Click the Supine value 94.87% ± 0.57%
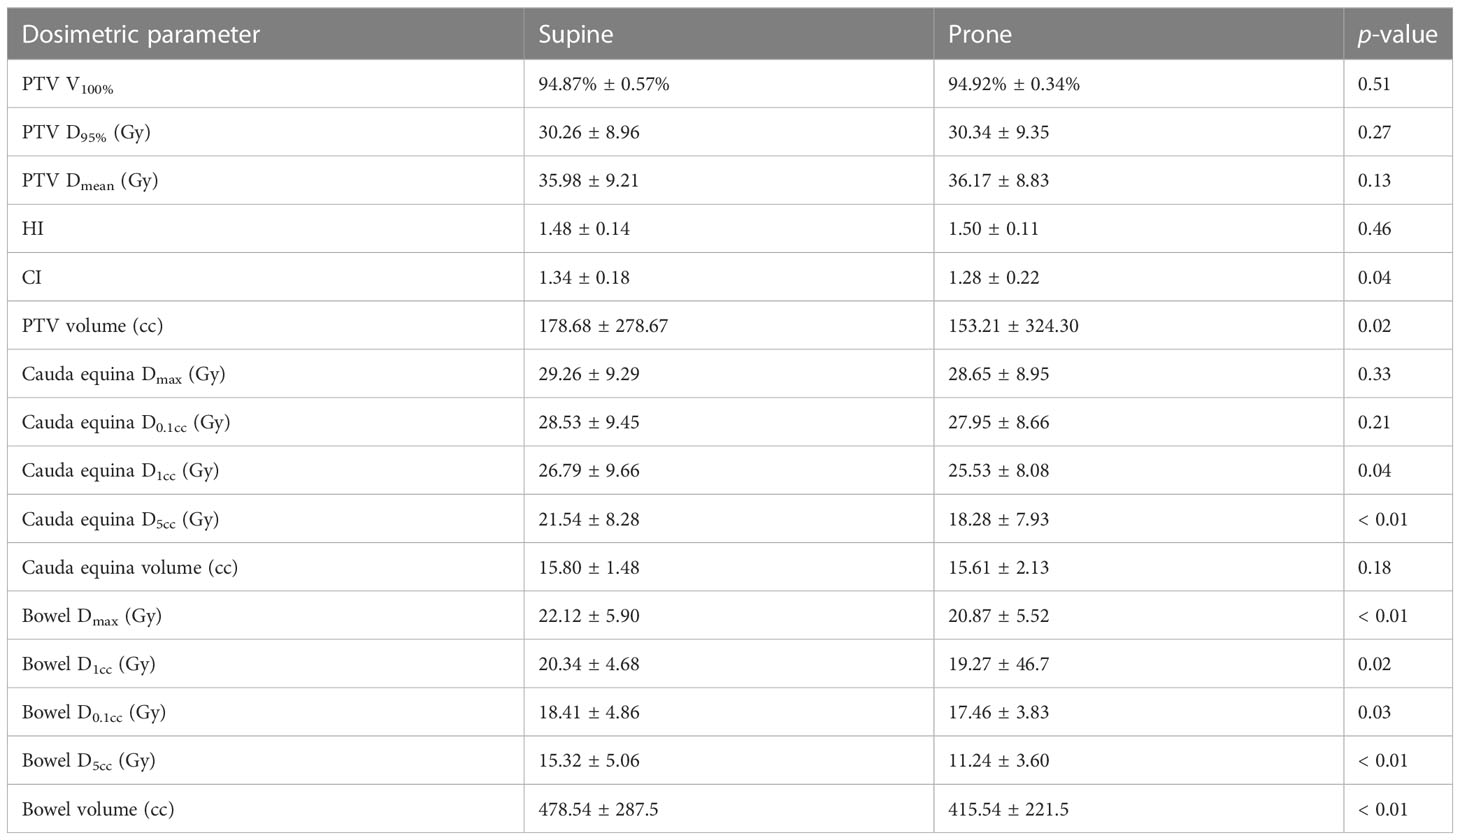This screenshot has width=1460, height=840. click(x=604, y=85)
